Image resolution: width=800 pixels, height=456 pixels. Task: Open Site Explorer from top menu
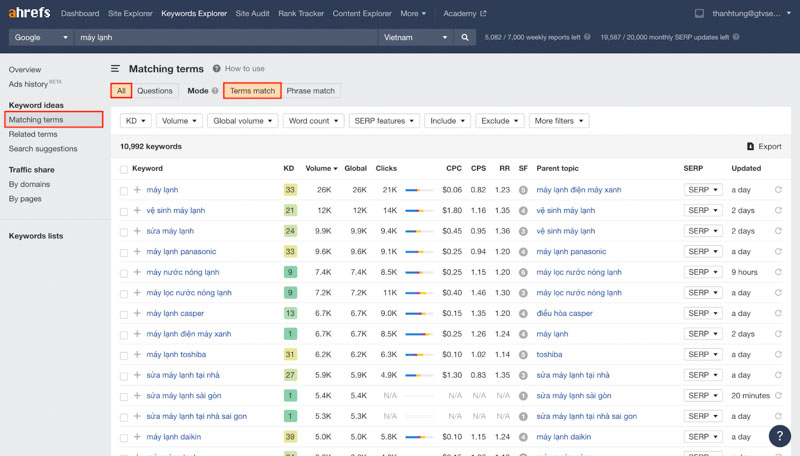[130, 14]
